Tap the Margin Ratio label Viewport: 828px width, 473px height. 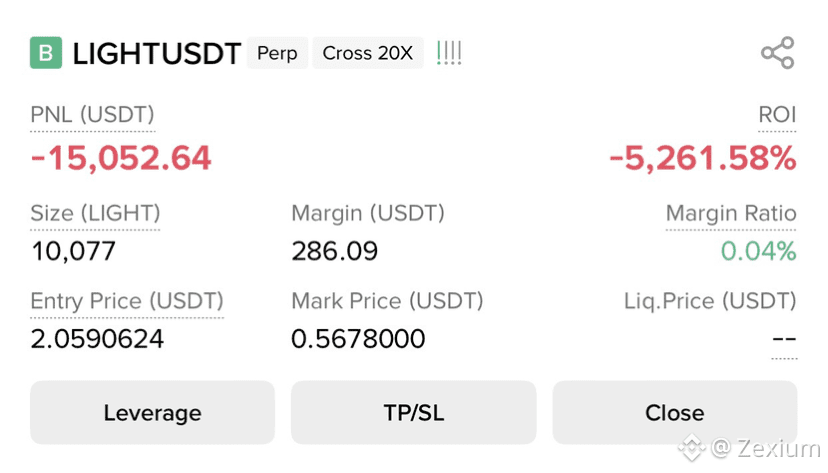tap(731, 213)
